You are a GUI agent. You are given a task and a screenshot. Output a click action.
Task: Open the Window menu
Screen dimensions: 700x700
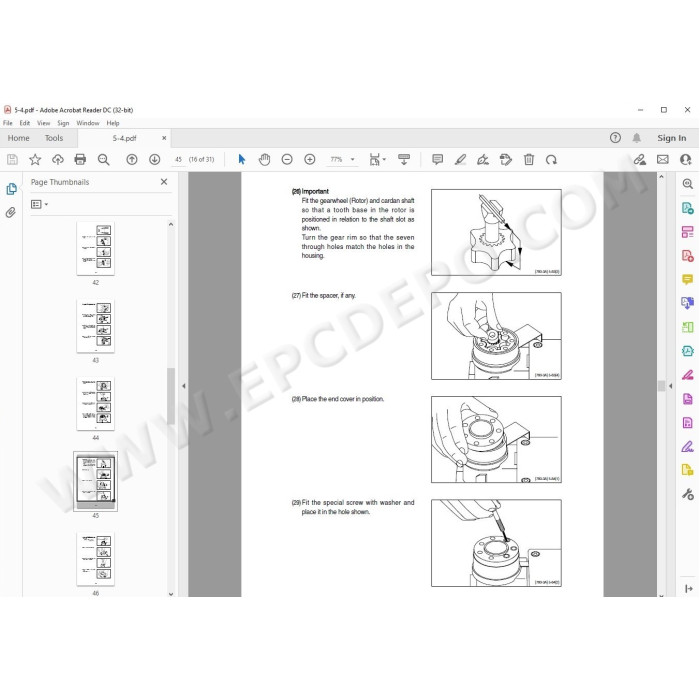coord(88,123)
